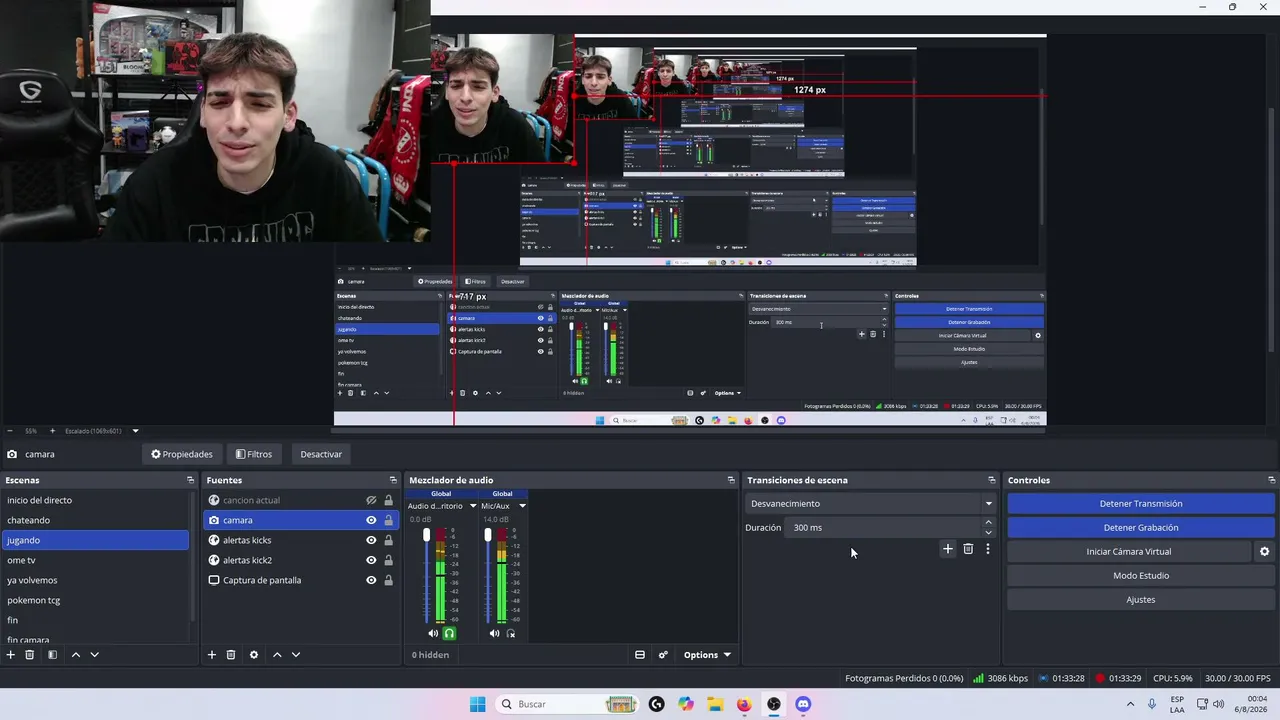Increase the transition duration with up arrow
The width and height of the screenshot is (1280, 720).
click(989, 522)
